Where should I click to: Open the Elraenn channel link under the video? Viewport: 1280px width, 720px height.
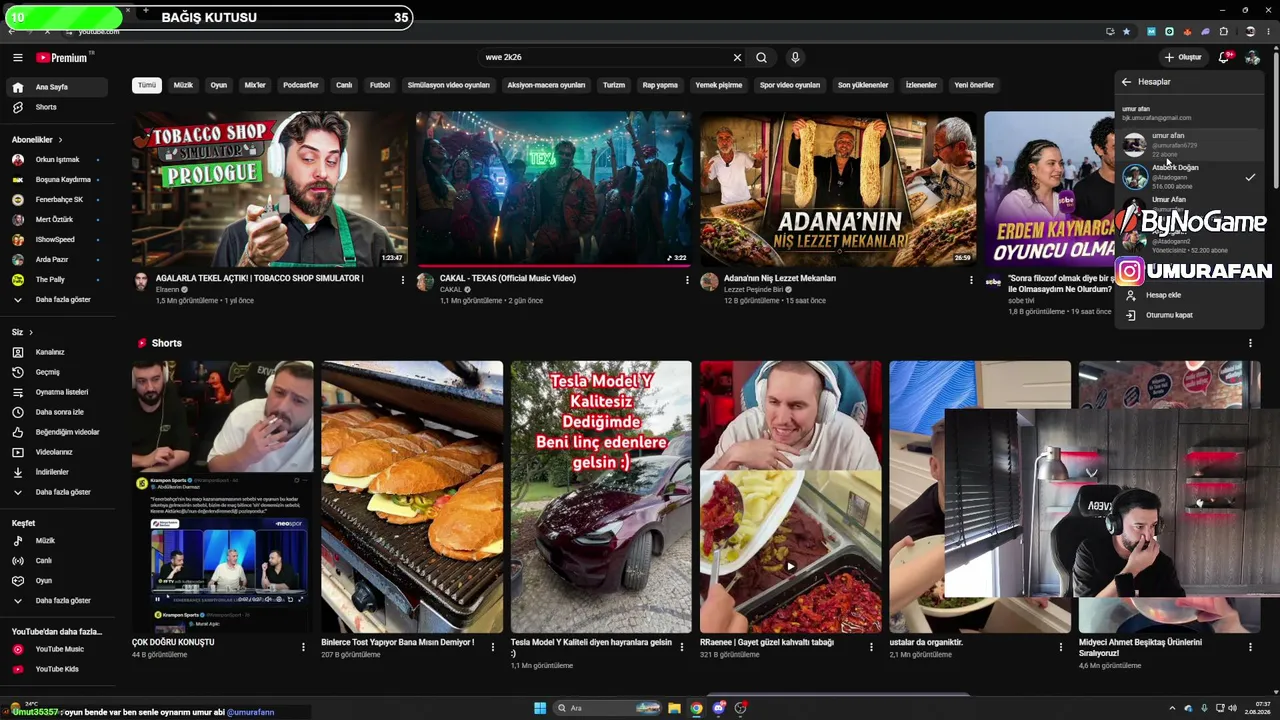(x=166, y=289)
